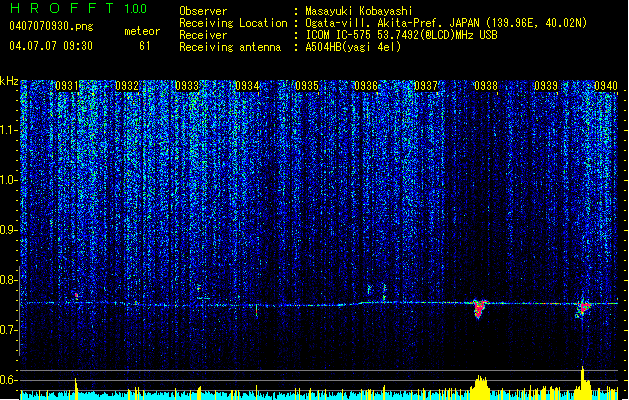Click the 0938 time marker

coord(486,86)
